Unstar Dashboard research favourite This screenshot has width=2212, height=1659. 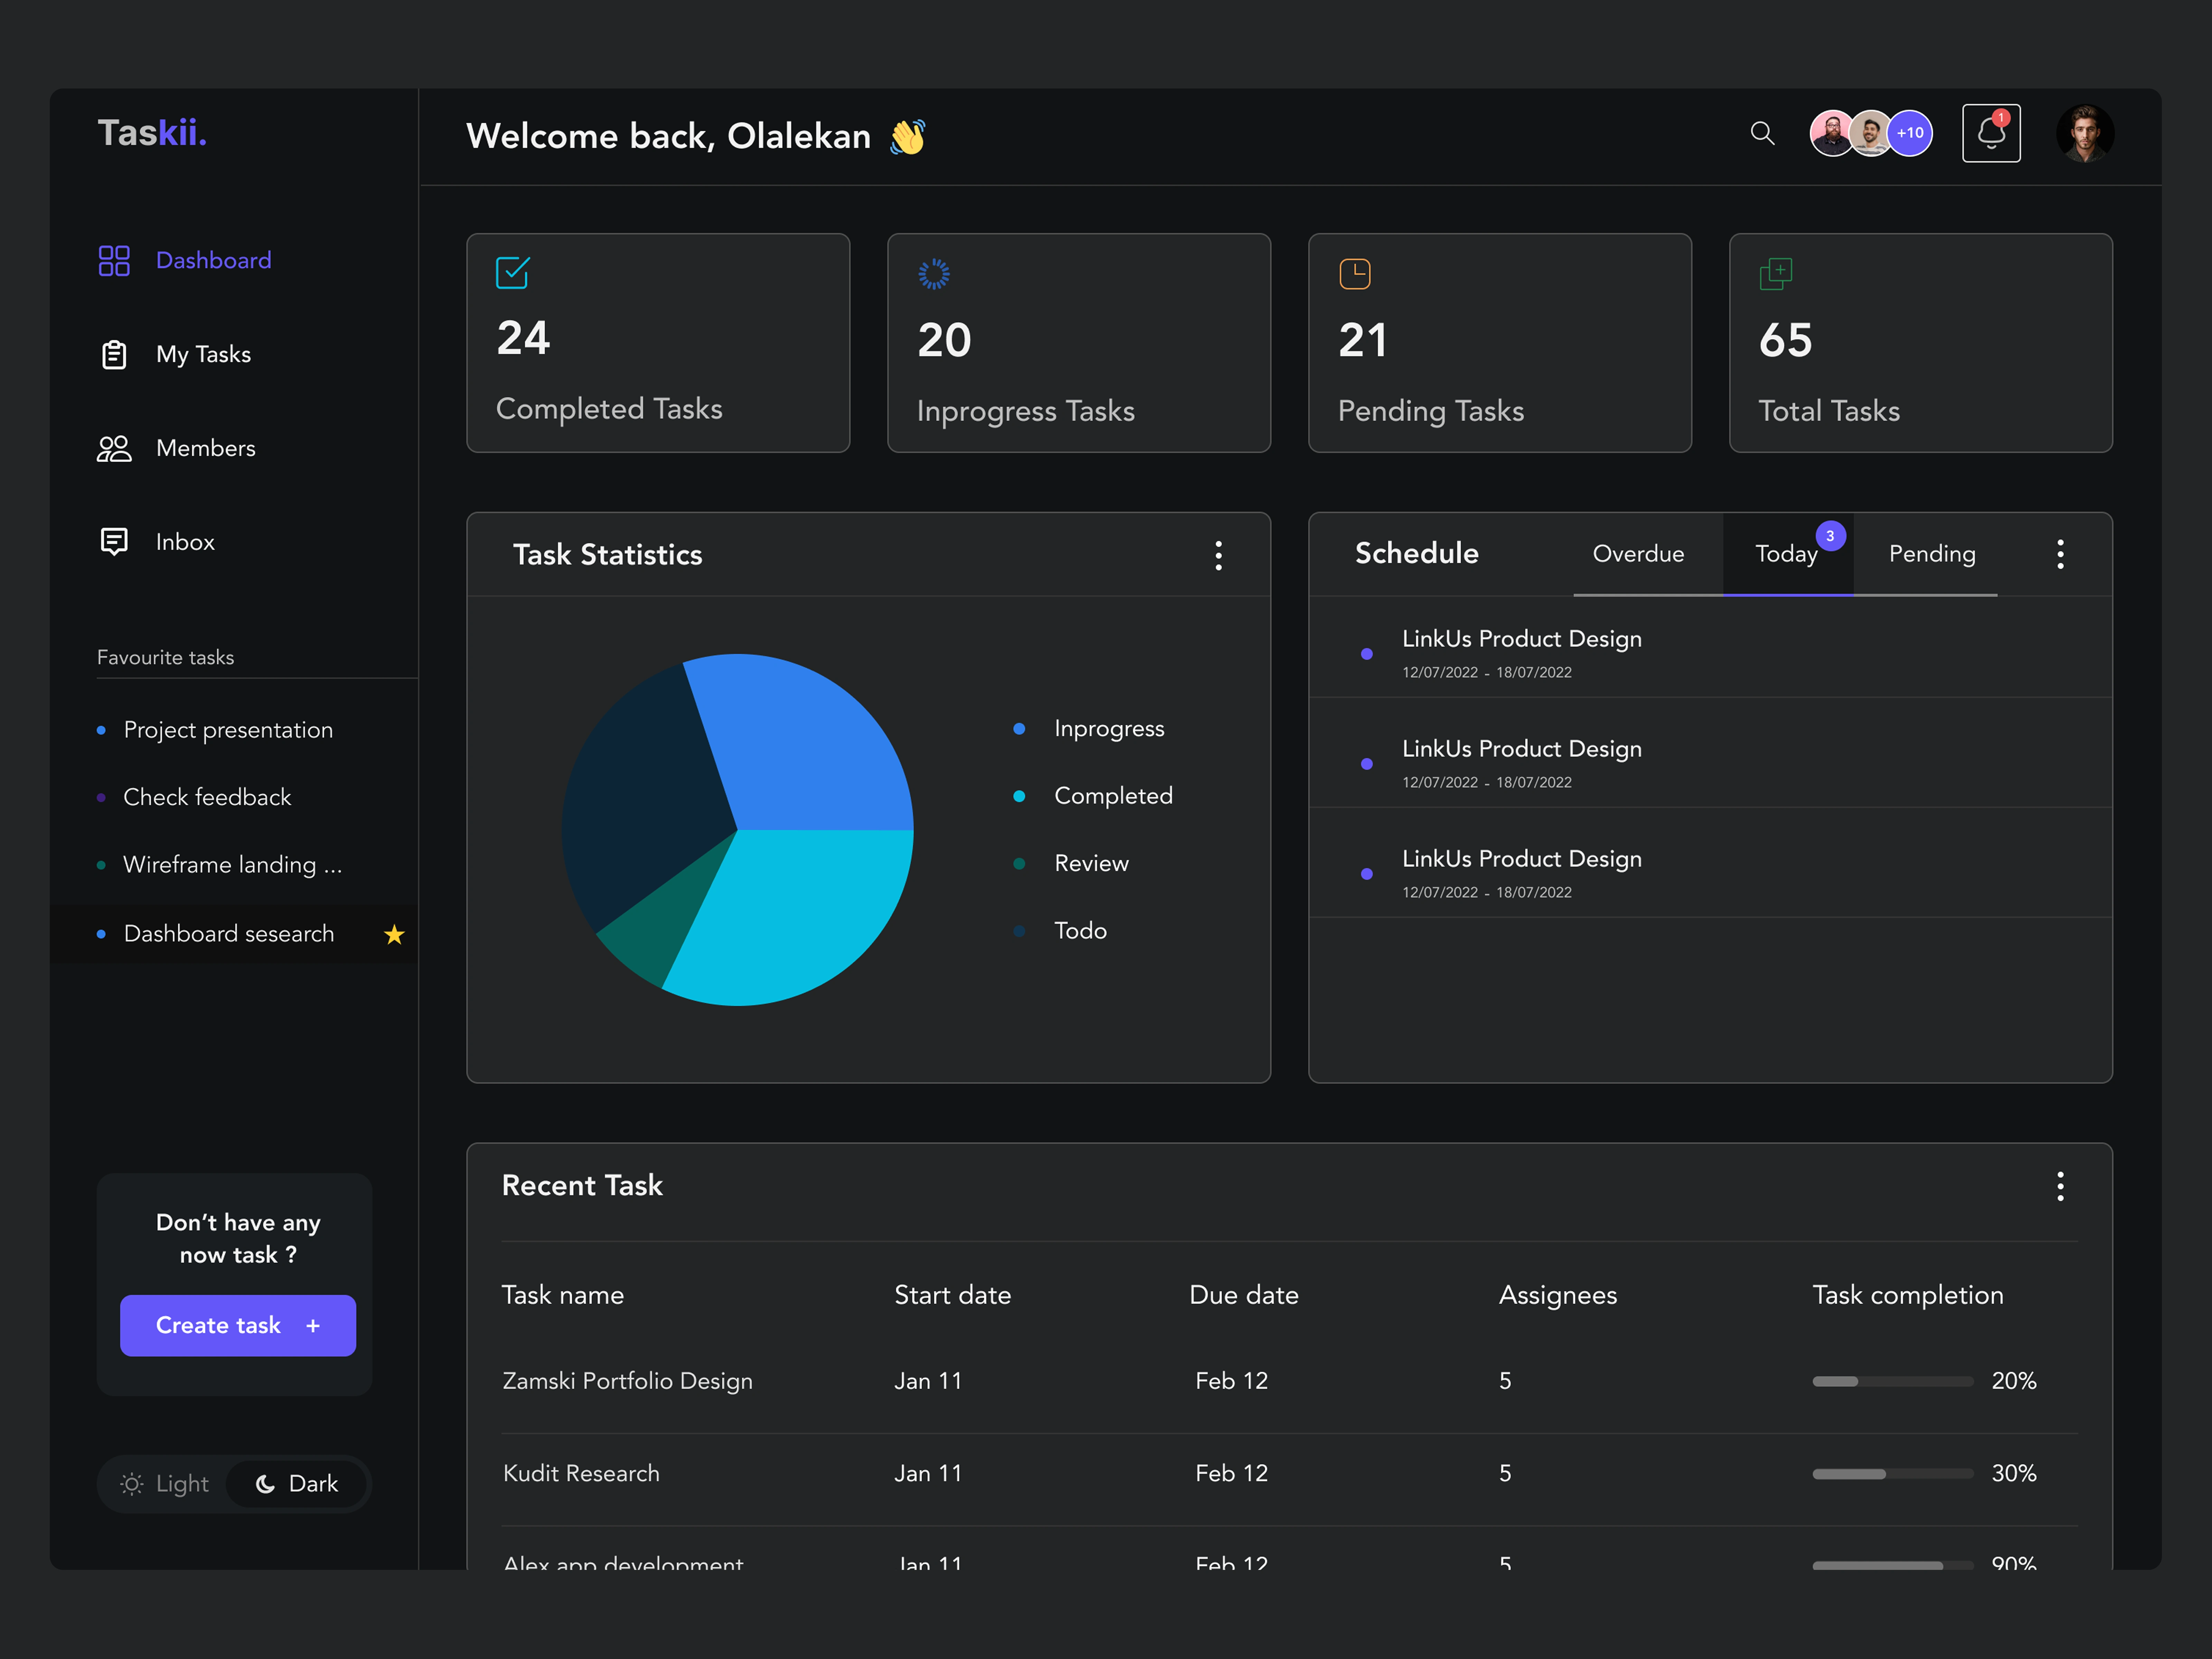(x=394, y=934)
